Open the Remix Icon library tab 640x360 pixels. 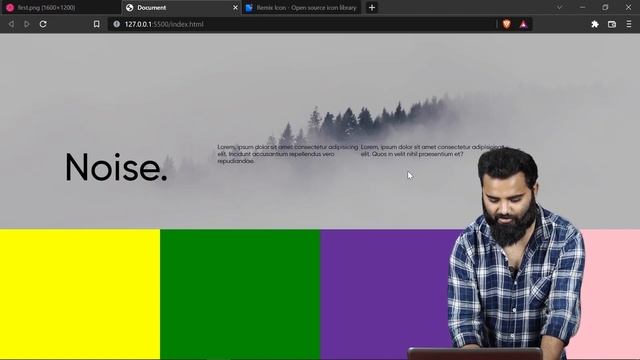[x=302, y=7]
